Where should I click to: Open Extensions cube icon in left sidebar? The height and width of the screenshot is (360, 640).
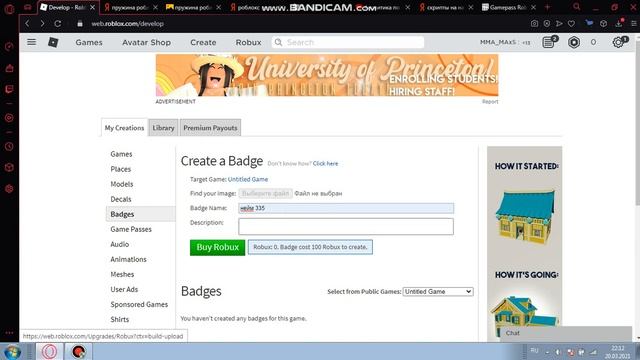pos(9,167)
